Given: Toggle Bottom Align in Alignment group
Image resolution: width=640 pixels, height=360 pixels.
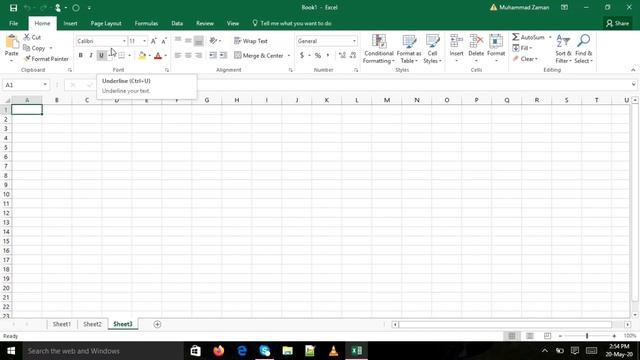Looking at the screenshot, I should [x=198, y=40].
